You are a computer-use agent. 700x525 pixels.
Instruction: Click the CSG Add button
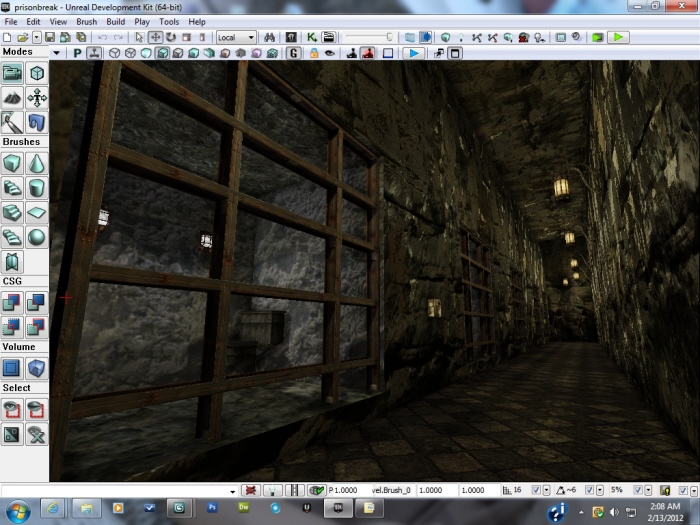click(12, 302)
